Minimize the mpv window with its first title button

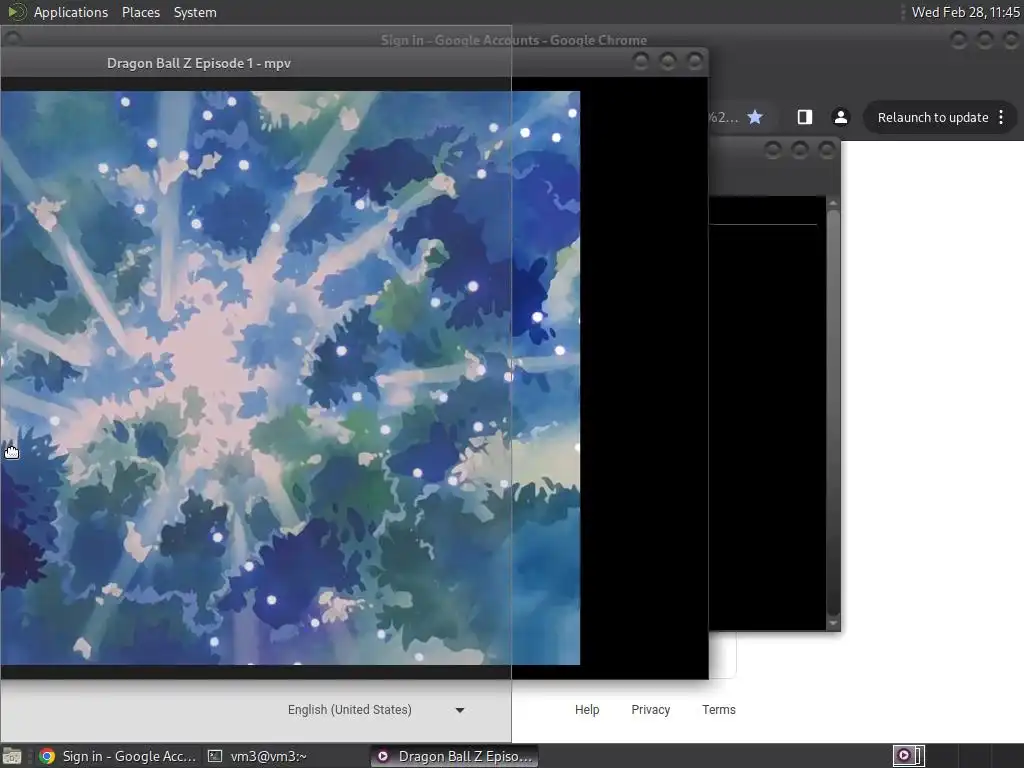pos(641,61)
